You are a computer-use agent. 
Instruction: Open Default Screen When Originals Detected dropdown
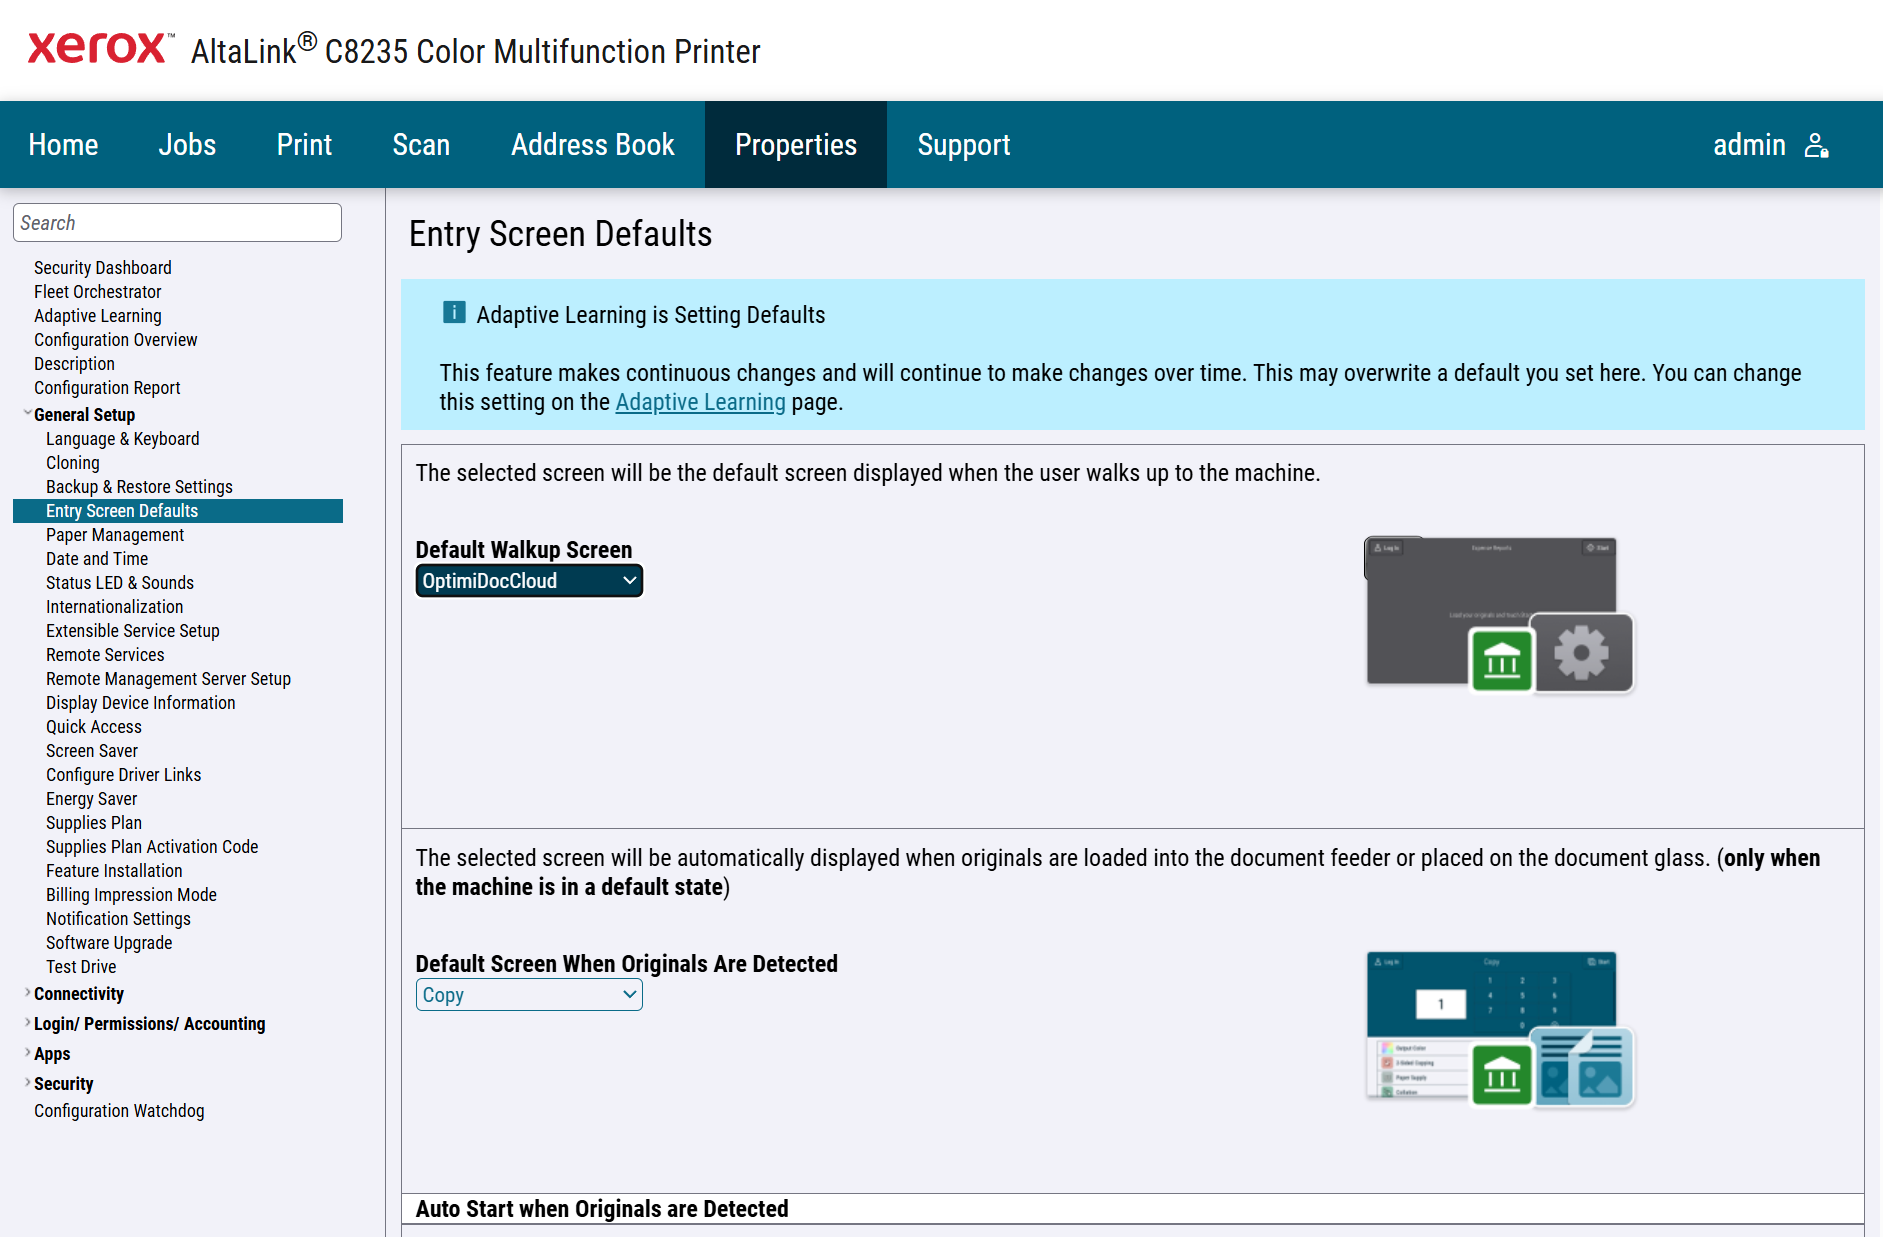[x=529, y=995]
